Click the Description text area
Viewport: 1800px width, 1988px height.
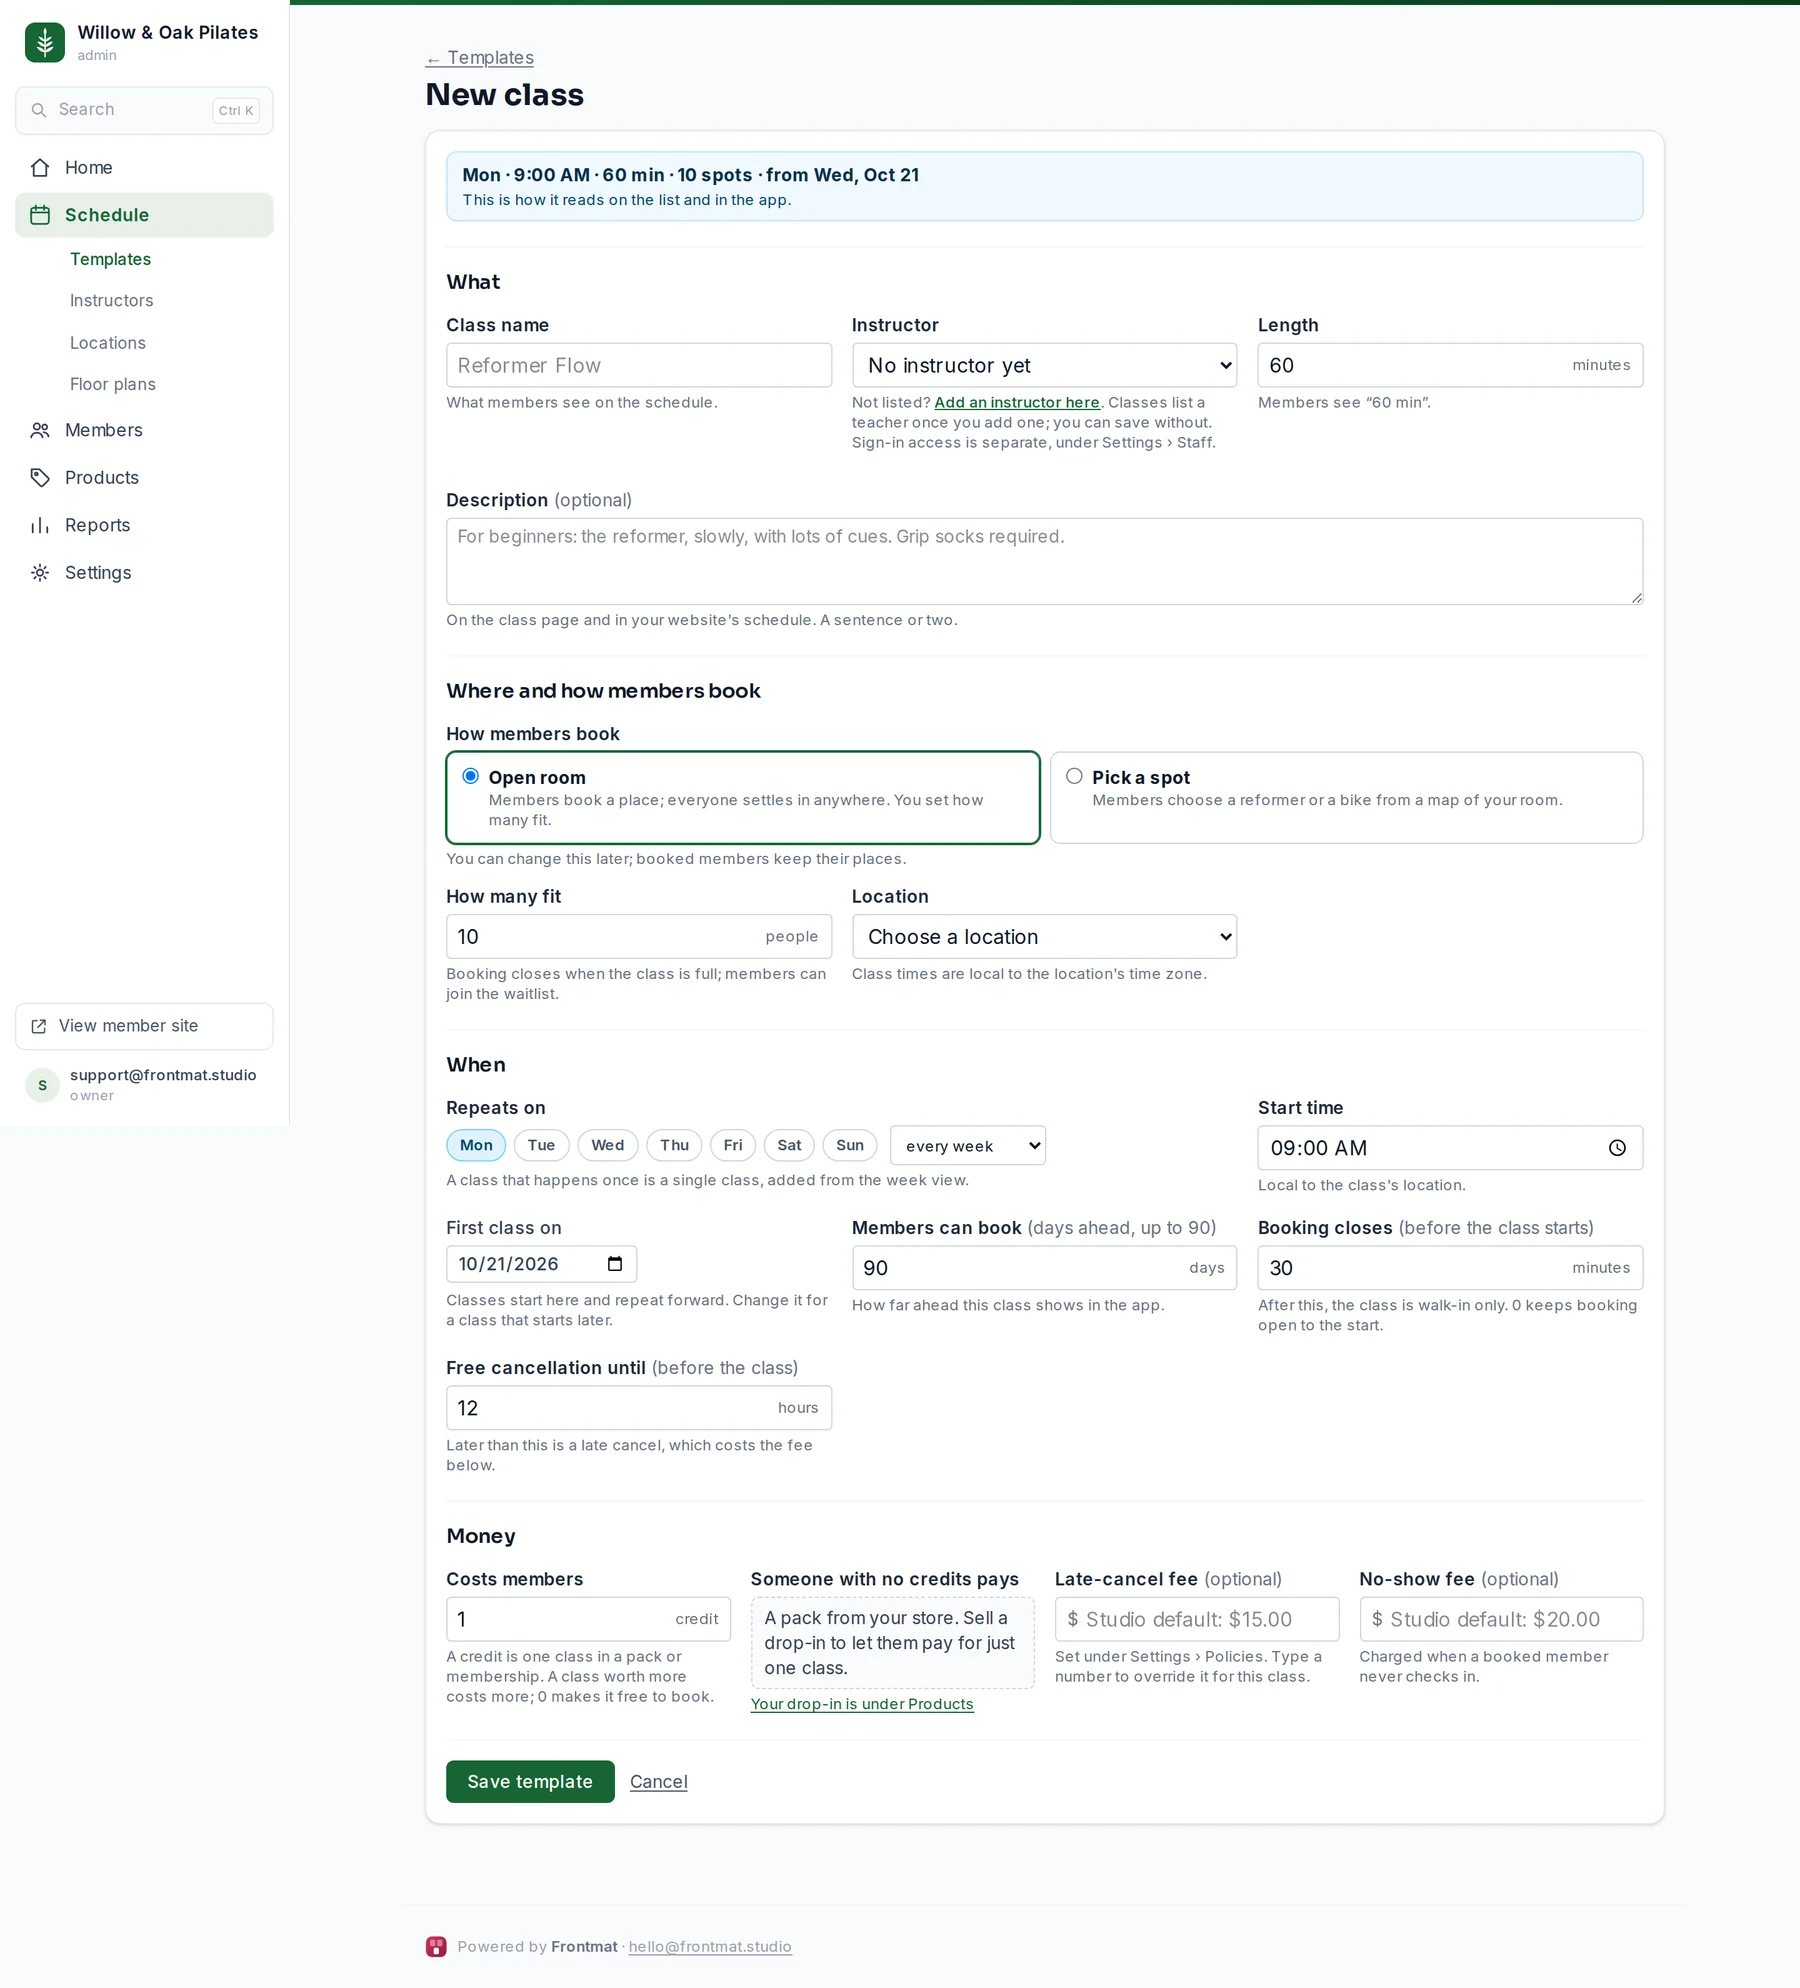point(1044,561)
